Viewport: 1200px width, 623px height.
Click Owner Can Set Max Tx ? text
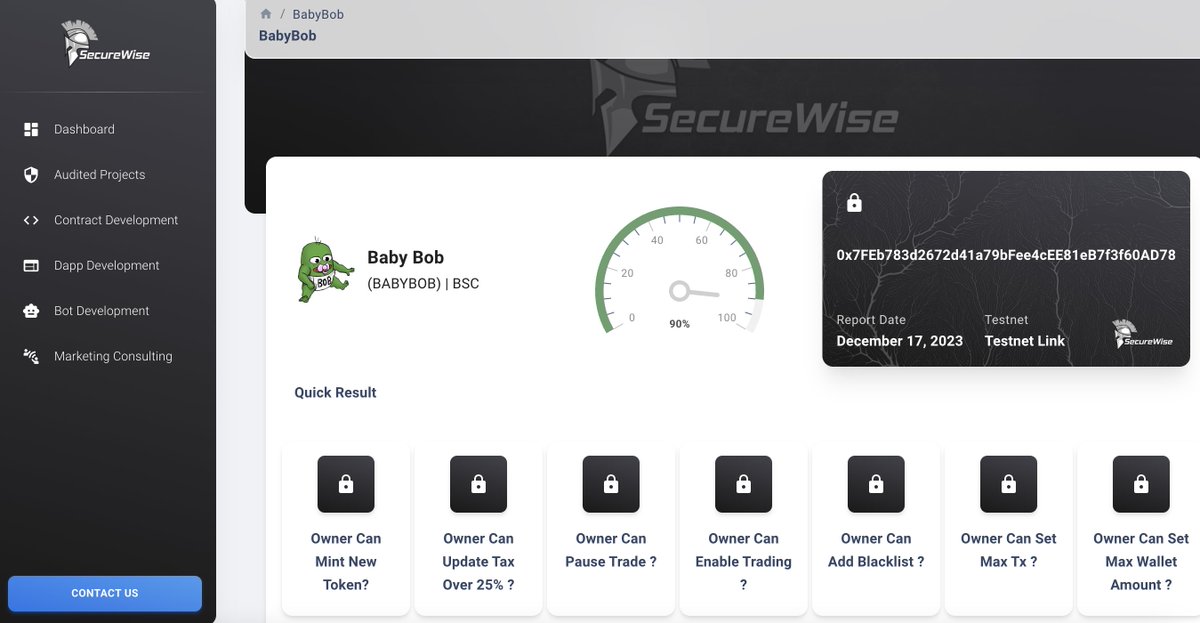[x=1008, y=550]
